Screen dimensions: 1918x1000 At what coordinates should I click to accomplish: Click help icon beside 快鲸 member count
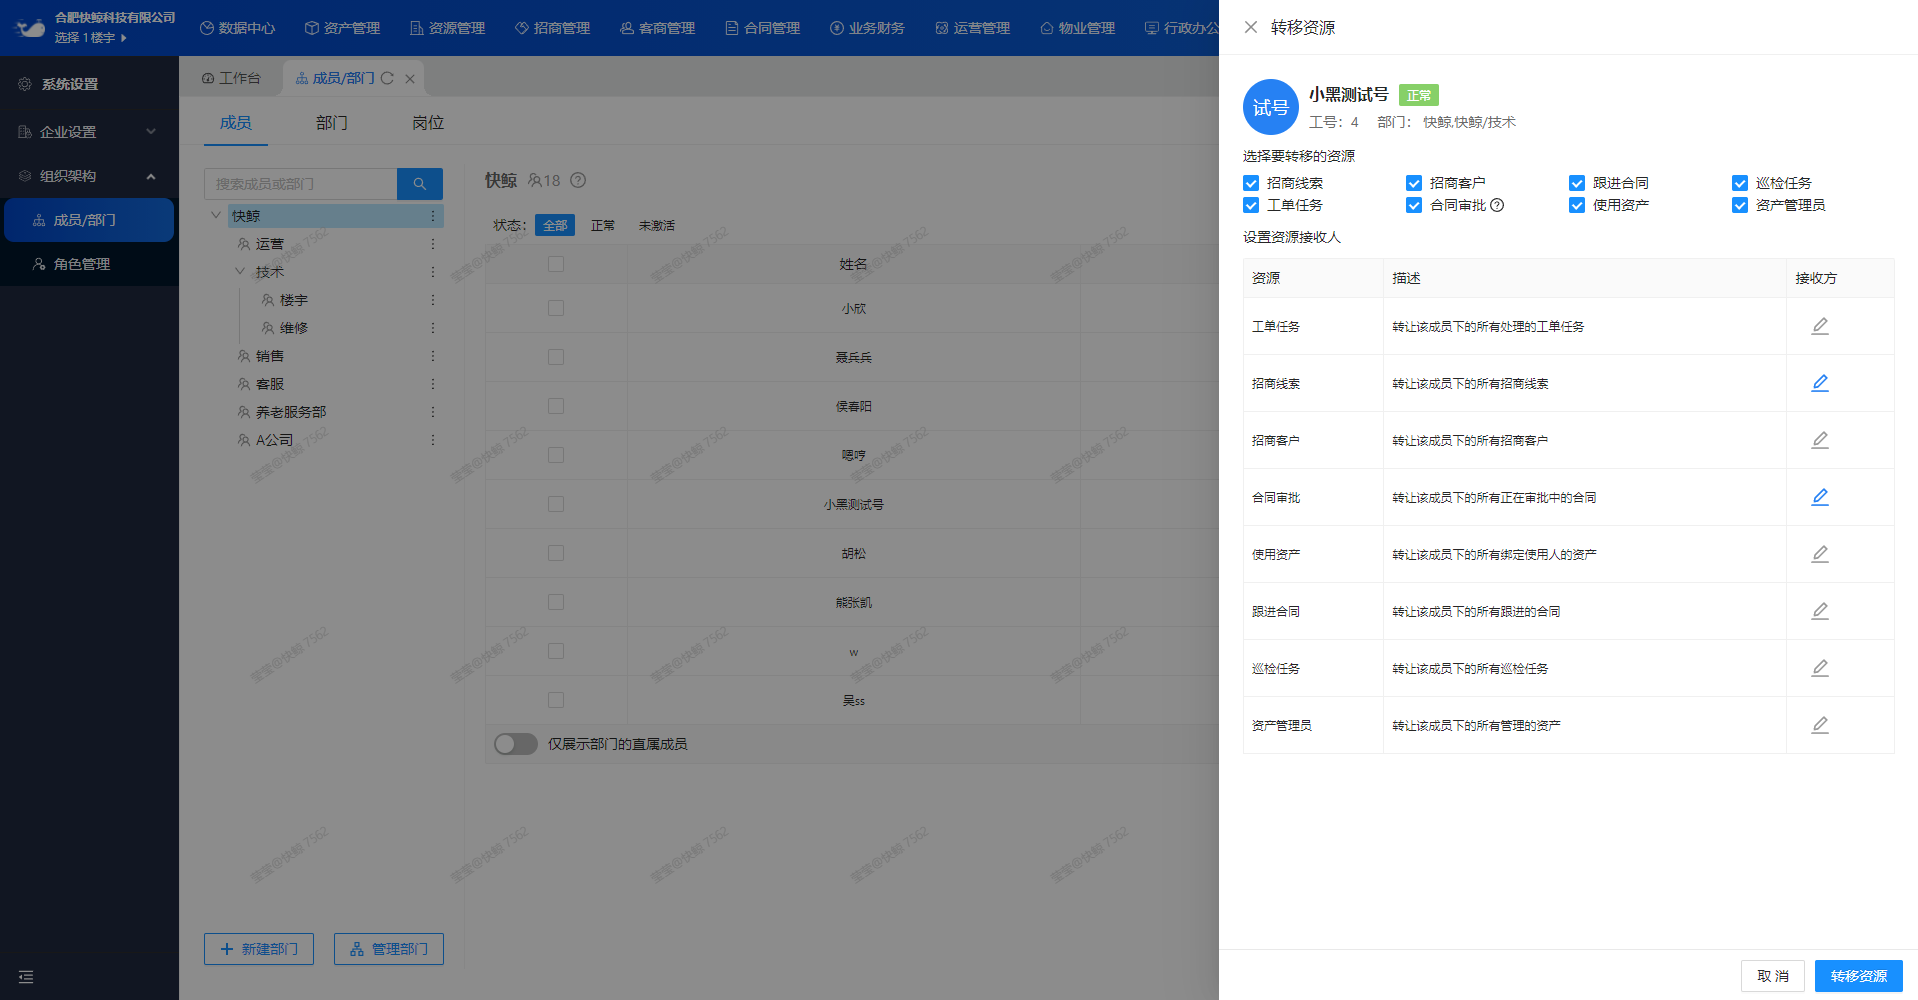click(x=578, y=180)
